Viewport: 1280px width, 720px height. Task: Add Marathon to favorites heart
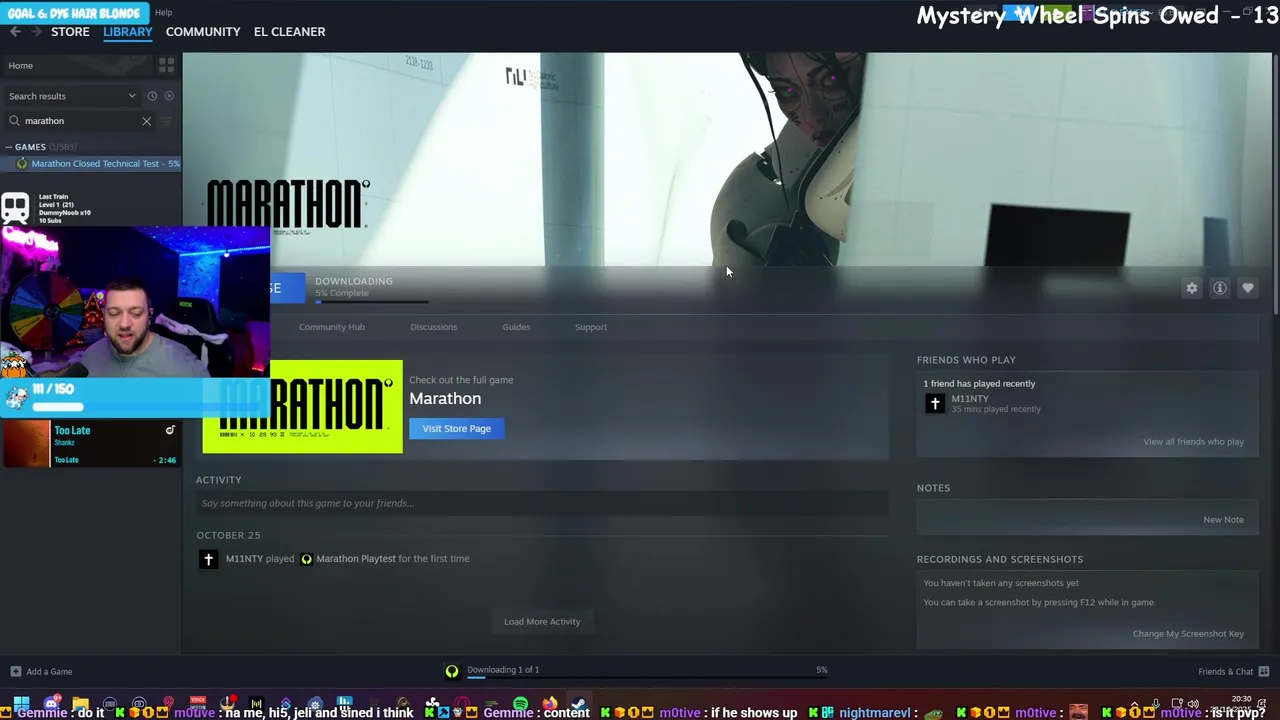(x=1248, y=288)
